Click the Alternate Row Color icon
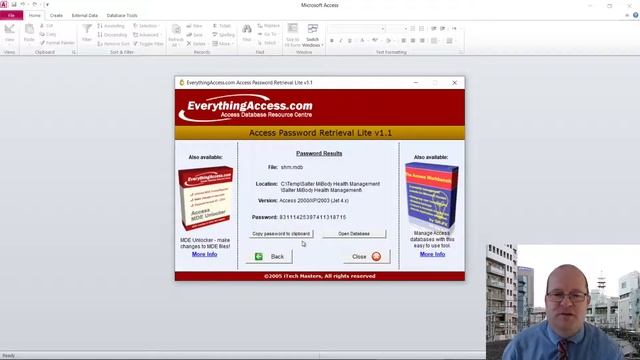This screenshot has height=360, width=640. 450,41
